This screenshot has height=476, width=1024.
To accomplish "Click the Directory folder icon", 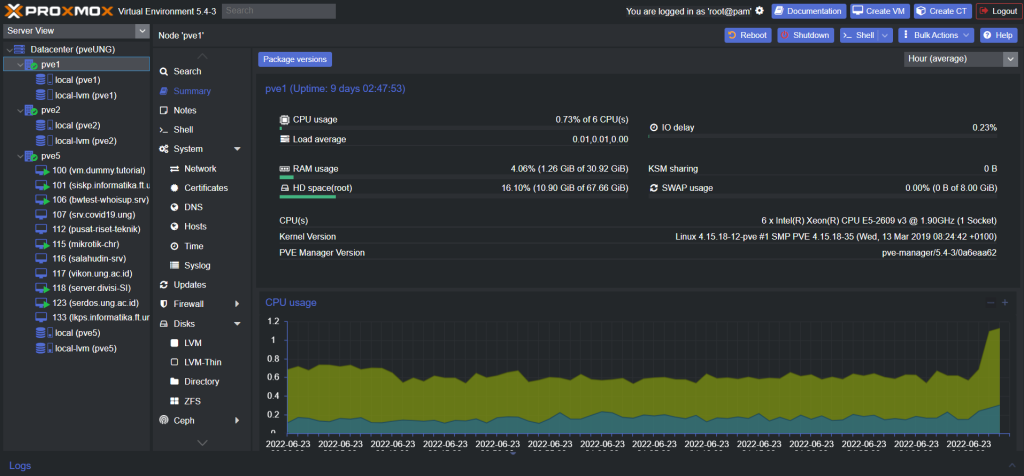I will (x=174, y=381).
